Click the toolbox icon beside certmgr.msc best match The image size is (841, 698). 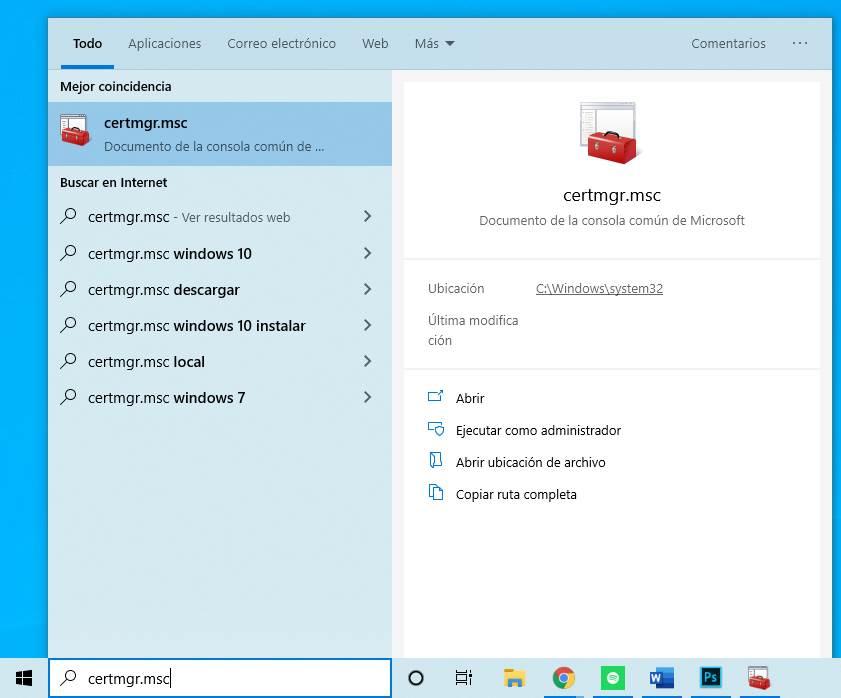point(75,130)
